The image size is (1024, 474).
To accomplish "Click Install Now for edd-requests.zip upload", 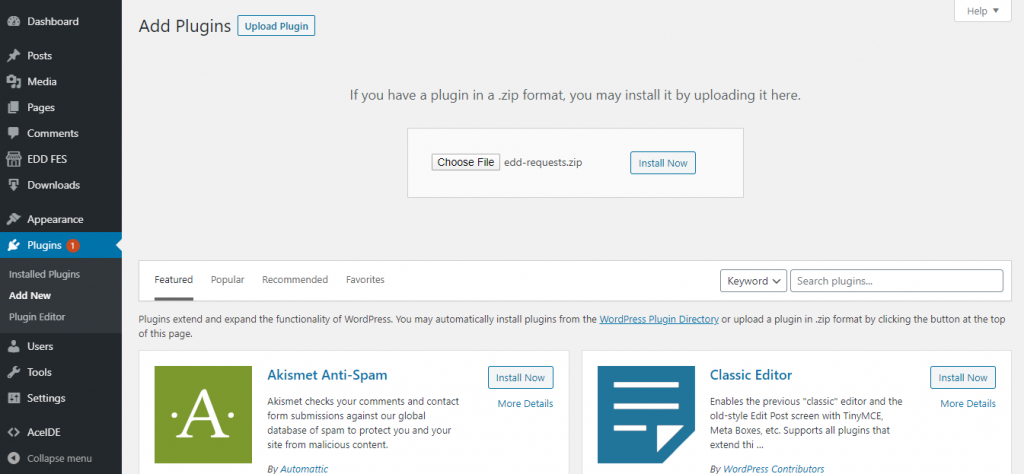I will point(663,163).
